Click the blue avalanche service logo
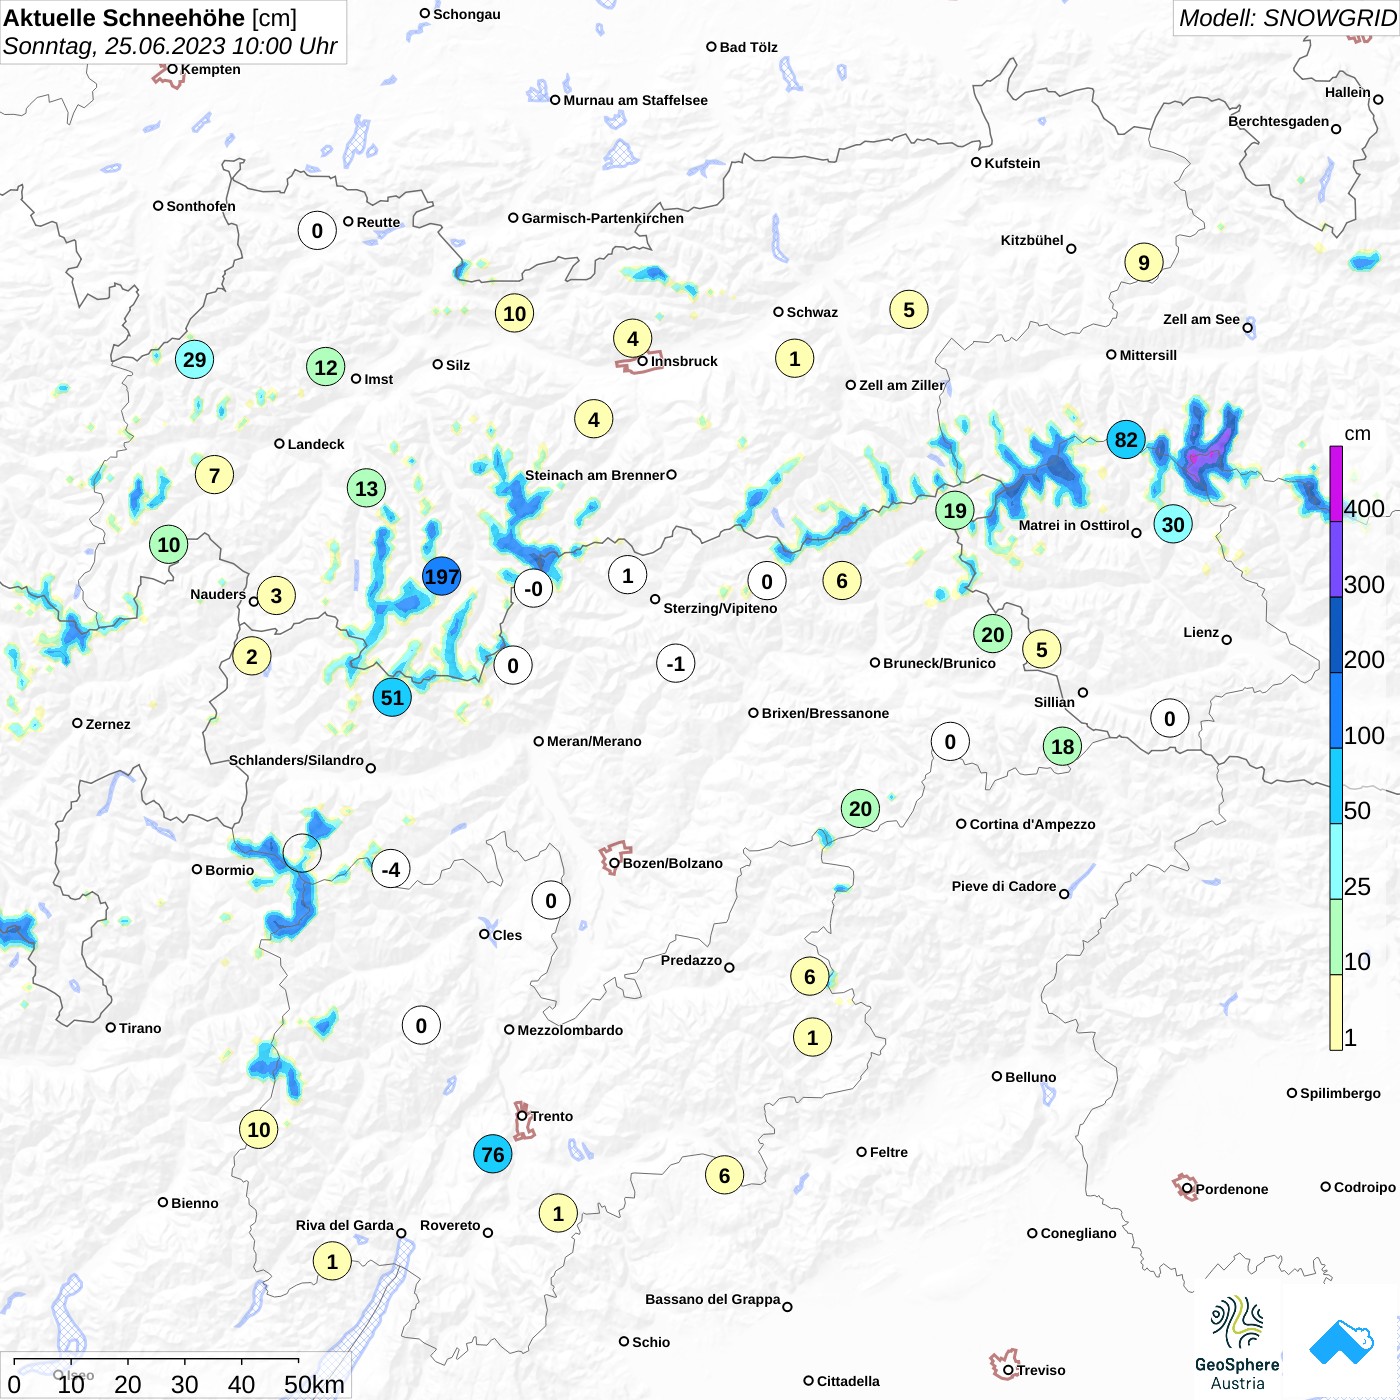 [1341, 1342]
